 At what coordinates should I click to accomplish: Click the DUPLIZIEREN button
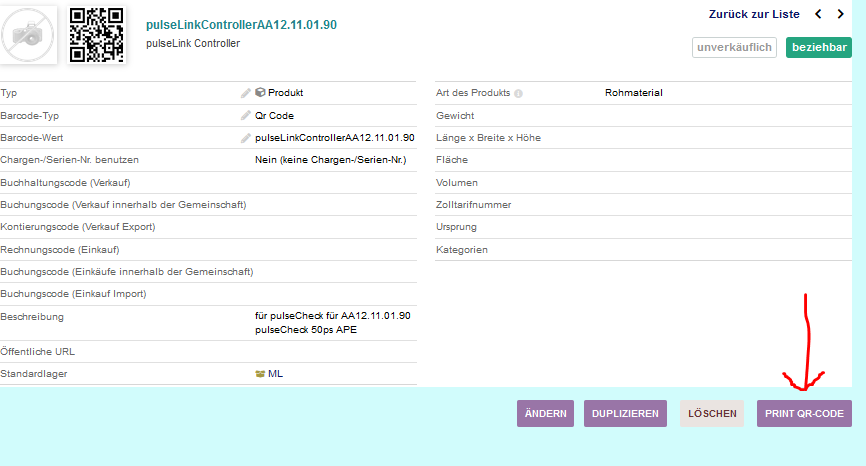pyautogui.click(x=625, y=414)
